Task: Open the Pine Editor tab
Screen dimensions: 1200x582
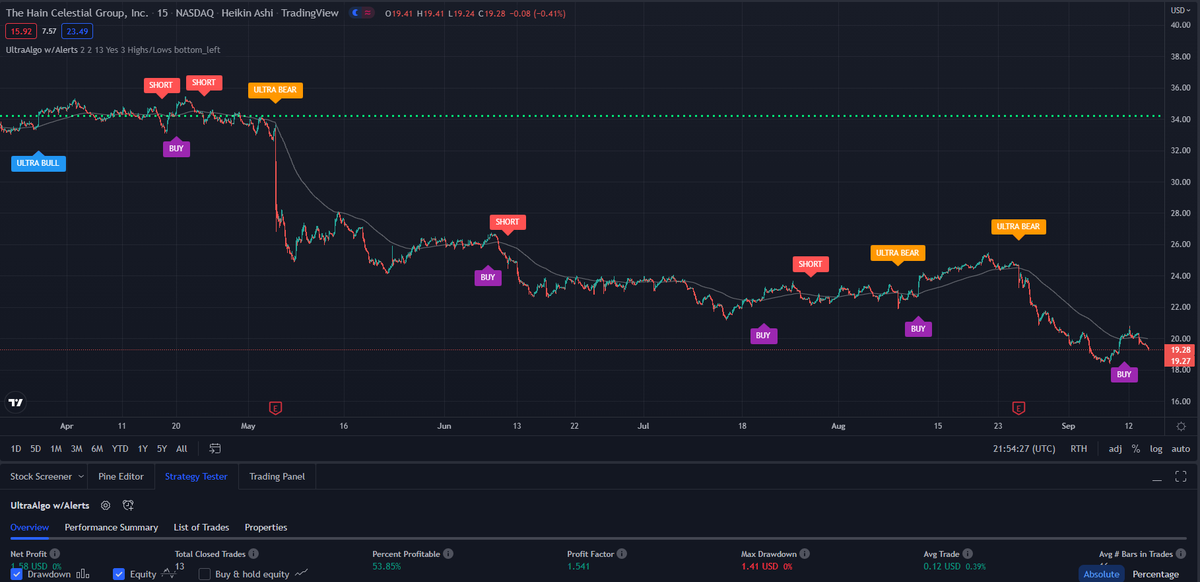Action: 121,477
